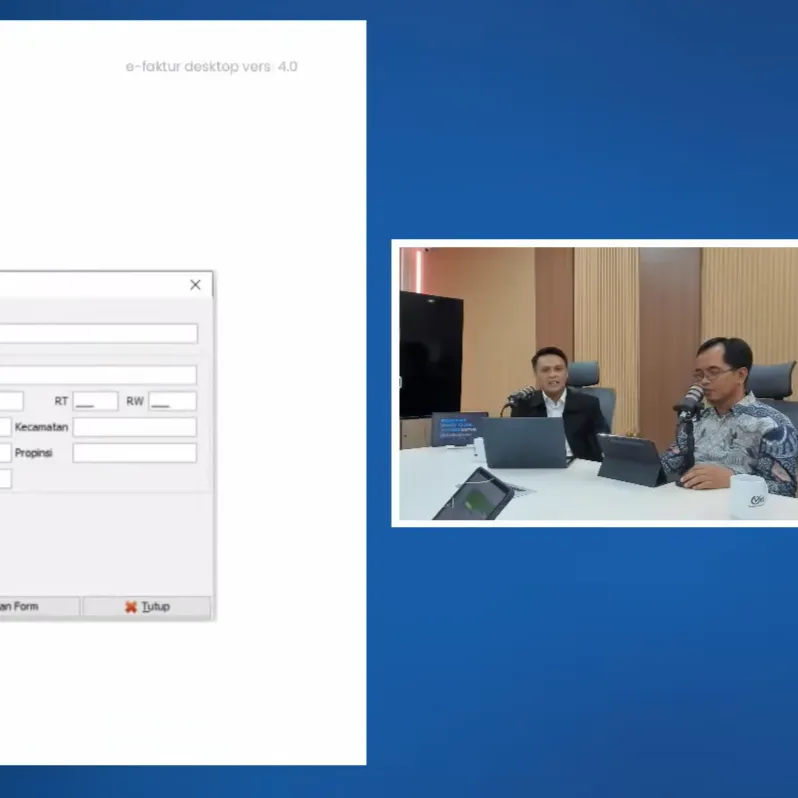Focus the RT input field

pos(95,401)
